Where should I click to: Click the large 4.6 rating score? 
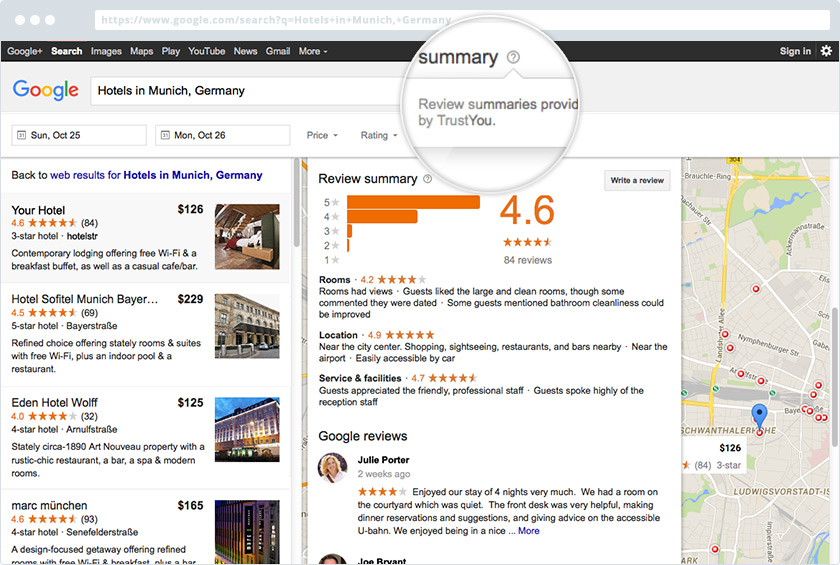coord(527,210)
